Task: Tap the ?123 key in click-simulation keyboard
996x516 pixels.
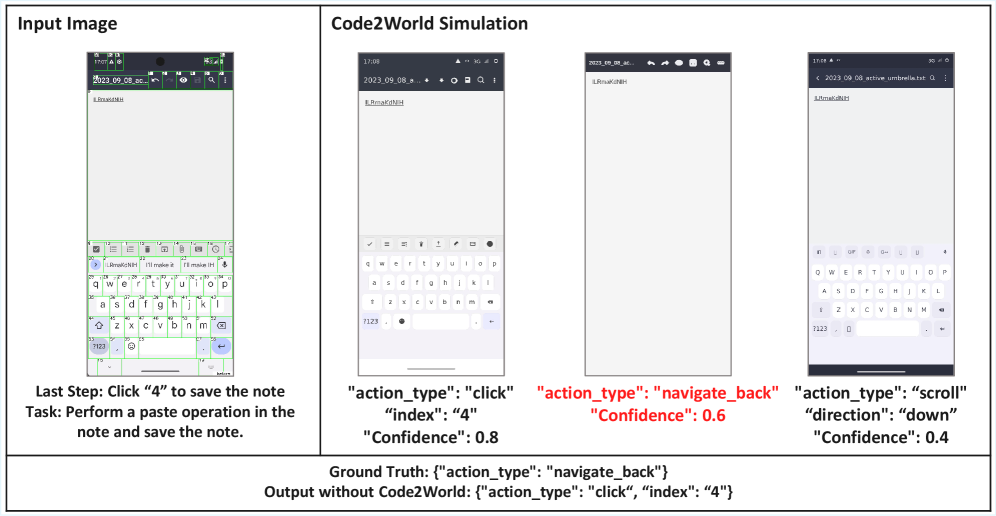Action: point(371,322)
